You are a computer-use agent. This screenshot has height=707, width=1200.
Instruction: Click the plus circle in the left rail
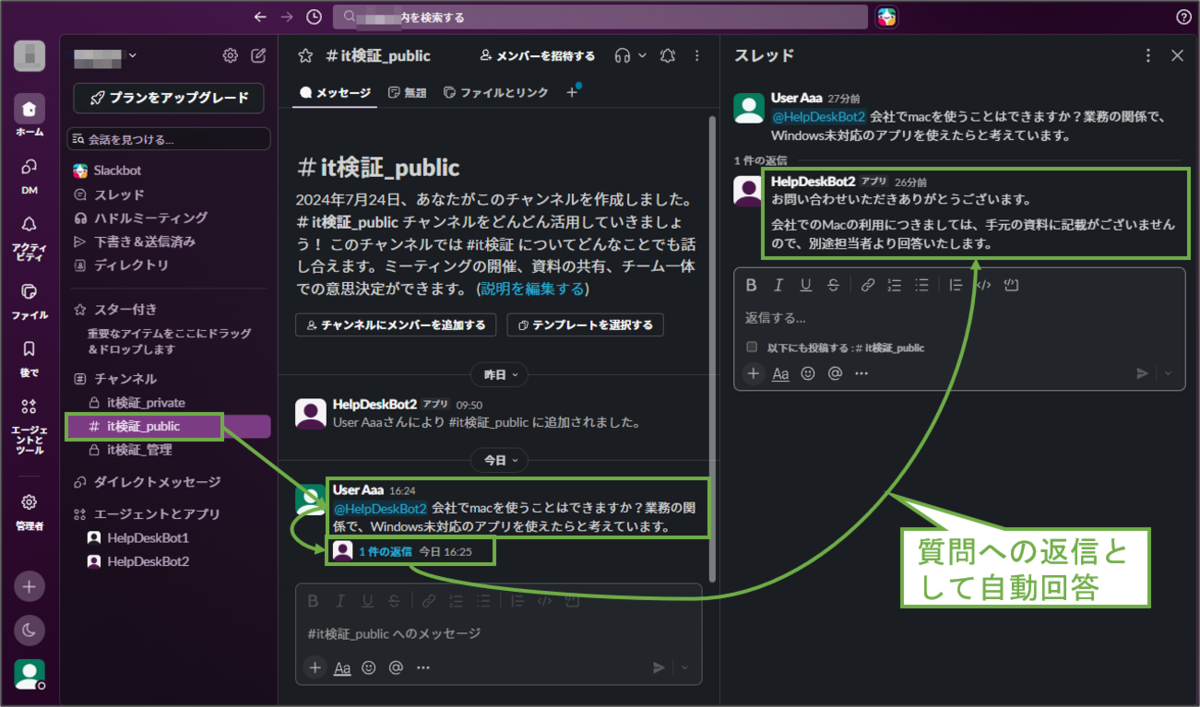click(x=29, y=586)
